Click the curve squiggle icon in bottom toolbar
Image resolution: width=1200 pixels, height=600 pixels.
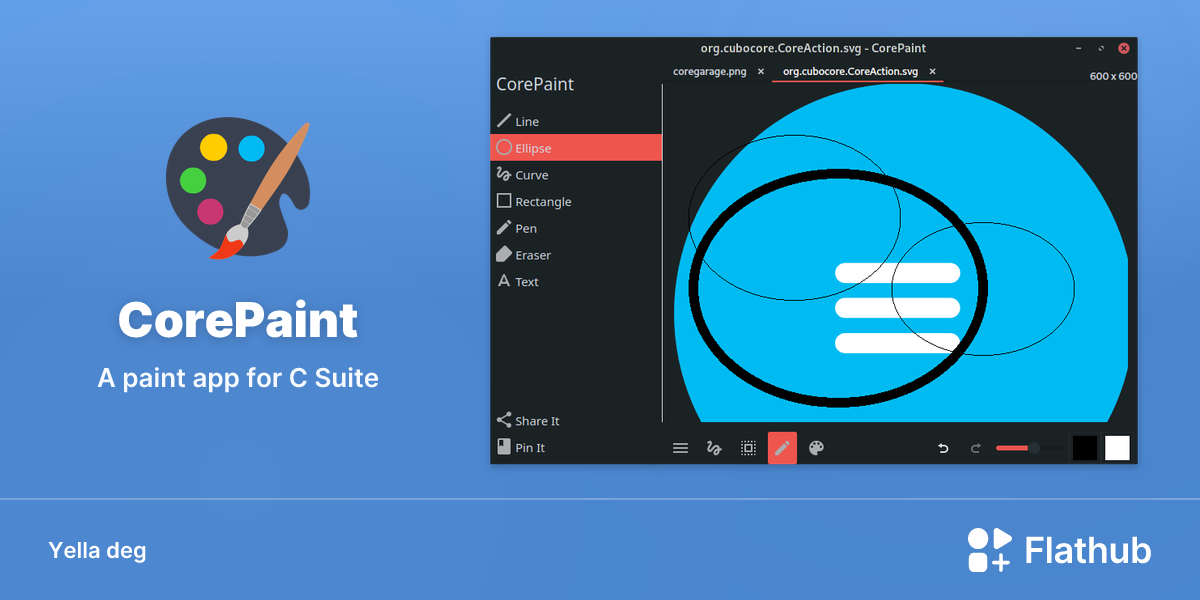coord(714,448)
